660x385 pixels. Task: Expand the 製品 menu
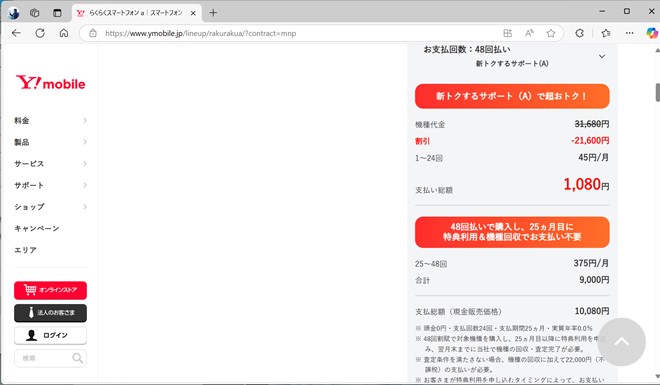[51, 142]
